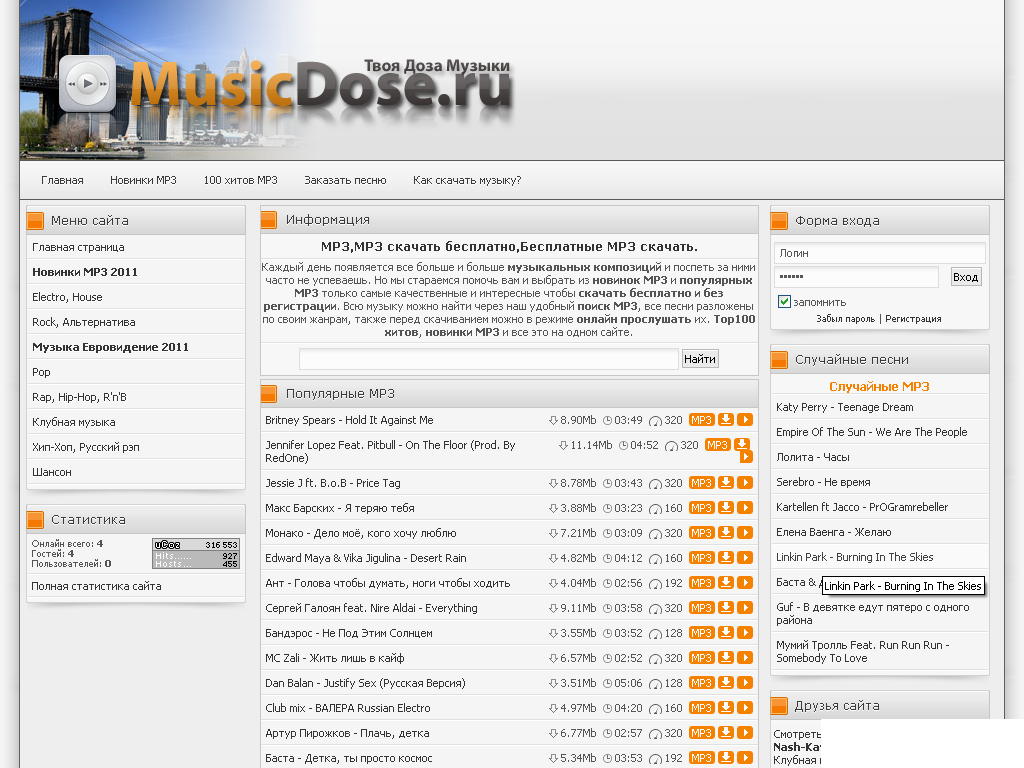1024x768 pixels.
Task: Open random song Serebro - Не время
Action: 823,482
